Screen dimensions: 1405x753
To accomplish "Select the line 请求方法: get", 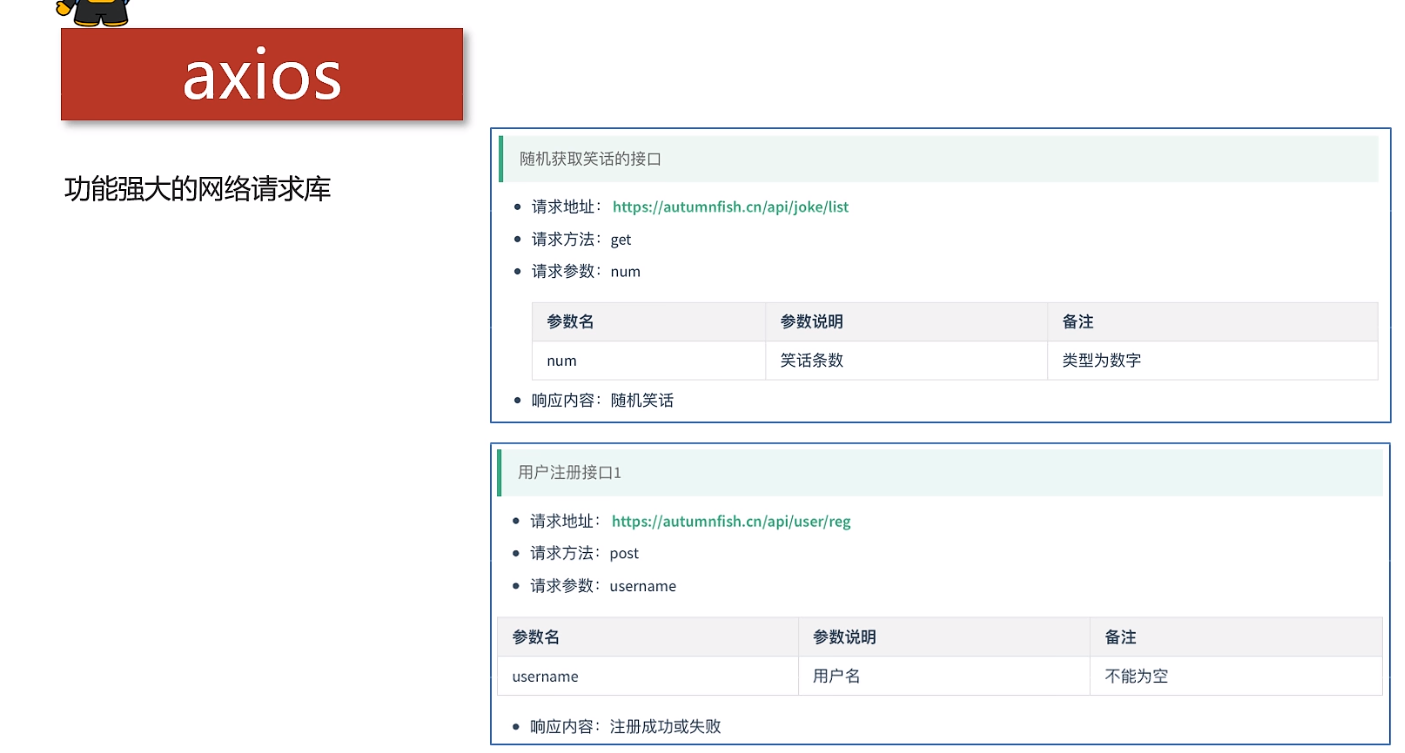I will coord(581,239).
